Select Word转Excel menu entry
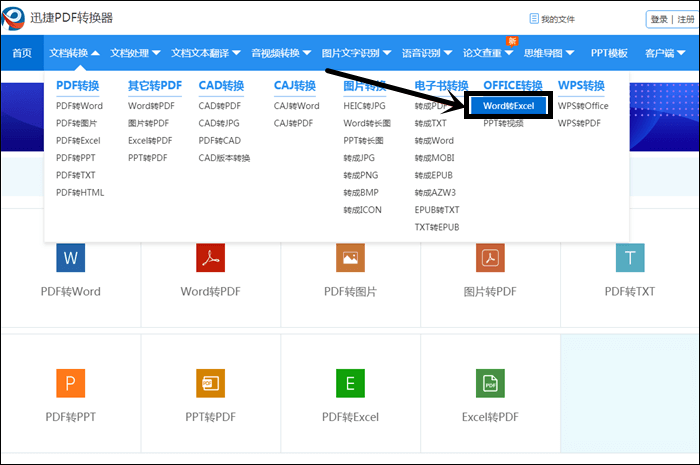Screen dimensions: 700x465 508,106
